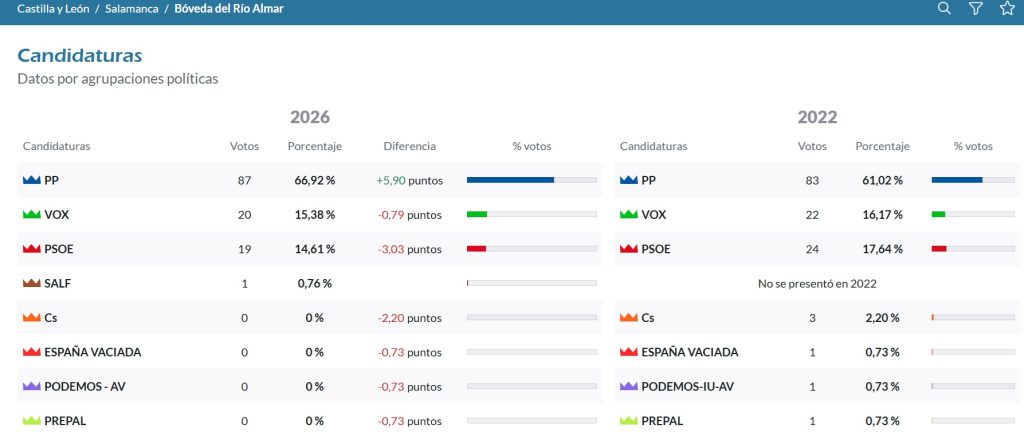The image size is (1024, 436).
Task: Click the red PSOE crown icon in 2022
Action: (x=628, y=249)
